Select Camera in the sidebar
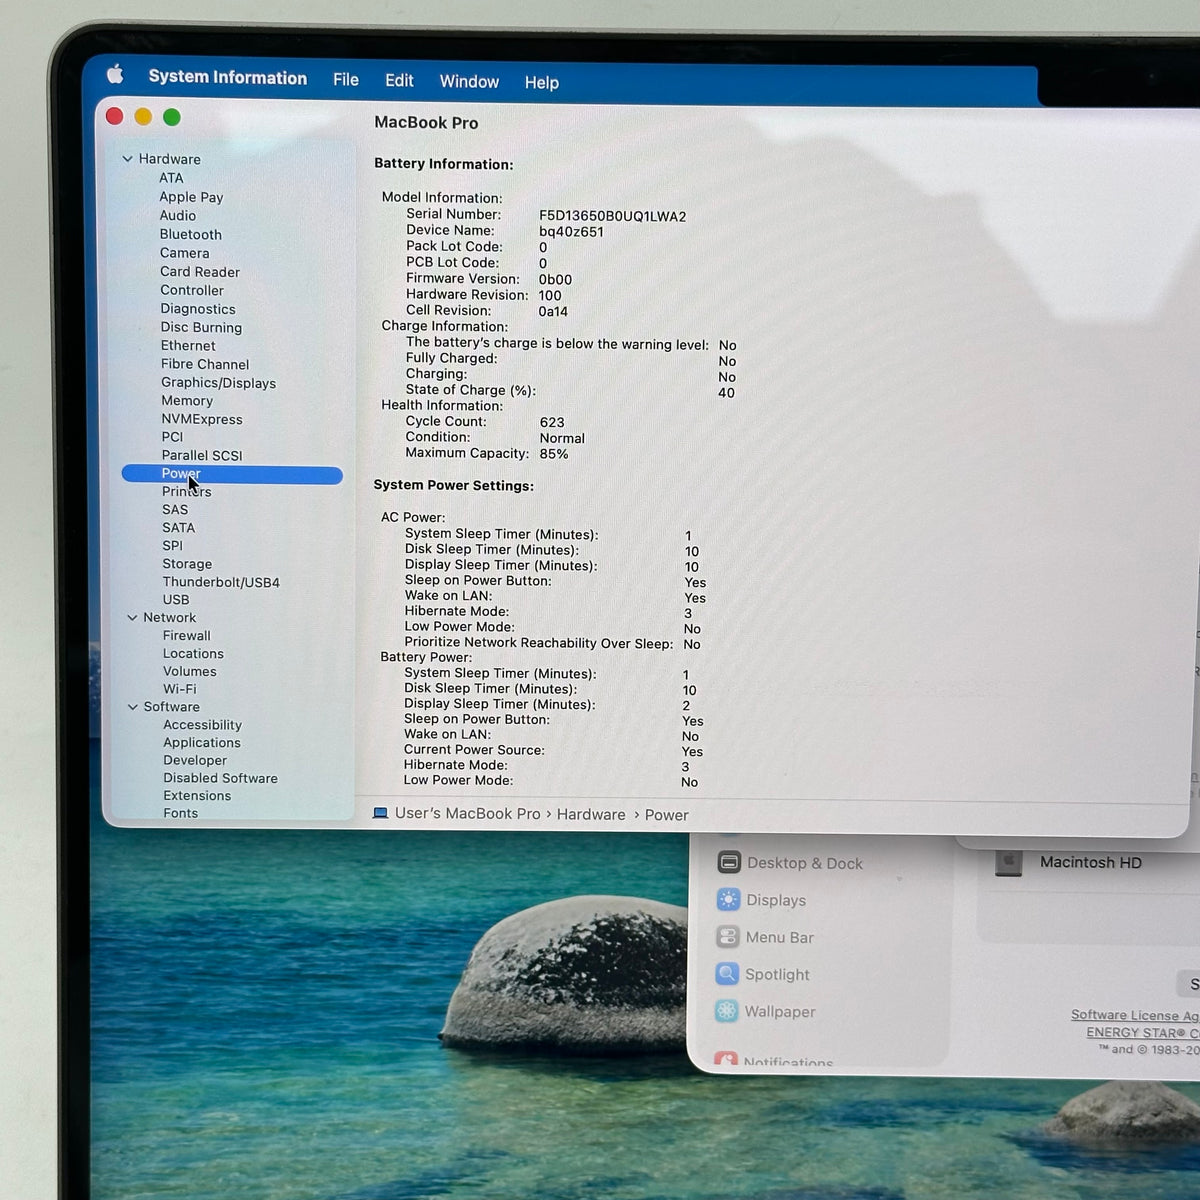Viewport: 1200px width, 1200px height. [185, 253]
